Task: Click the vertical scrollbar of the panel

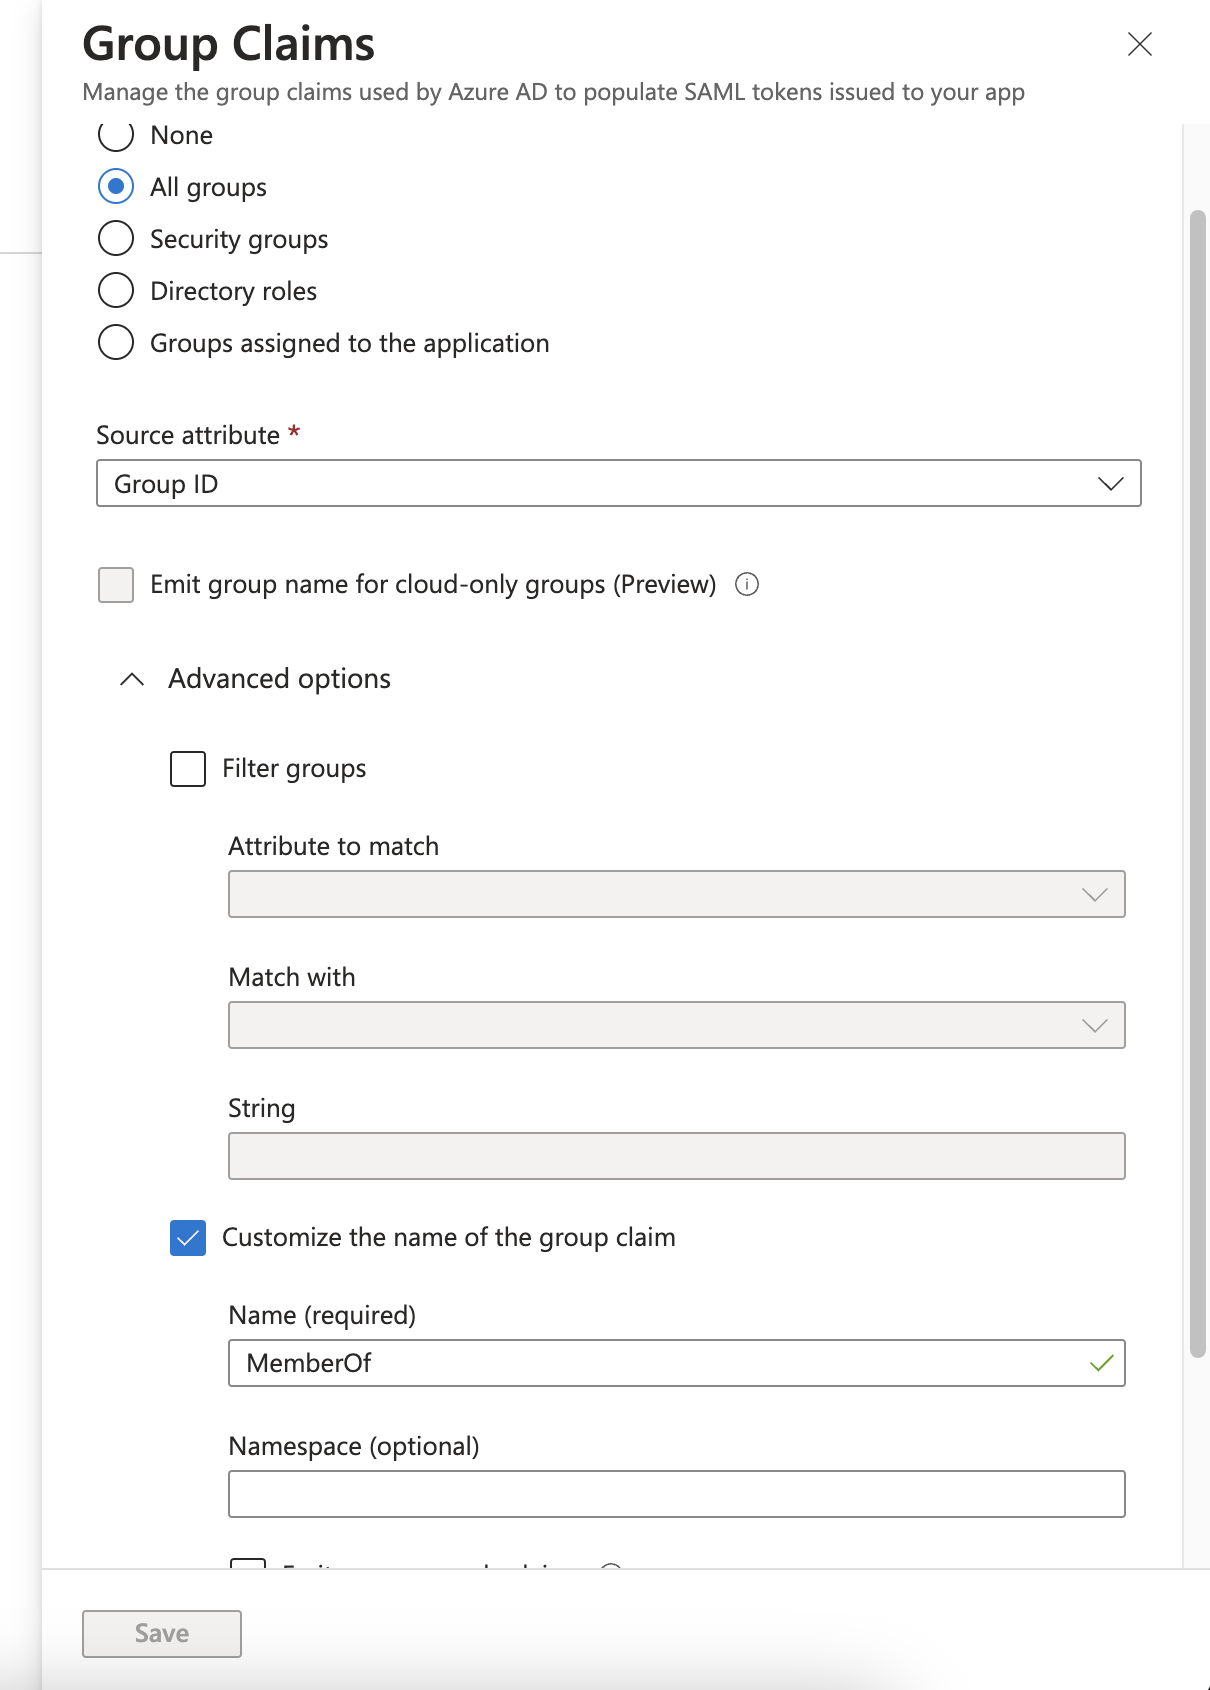Action: (1197, 780)
